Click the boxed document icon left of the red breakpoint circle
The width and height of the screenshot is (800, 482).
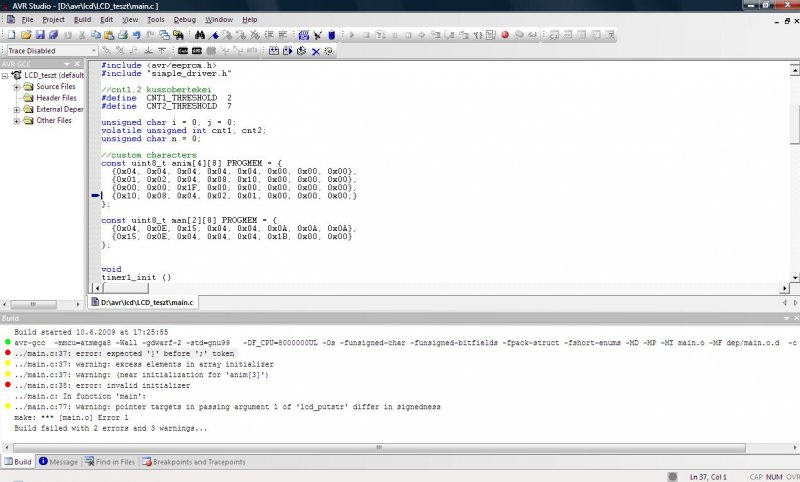(491, 35)
